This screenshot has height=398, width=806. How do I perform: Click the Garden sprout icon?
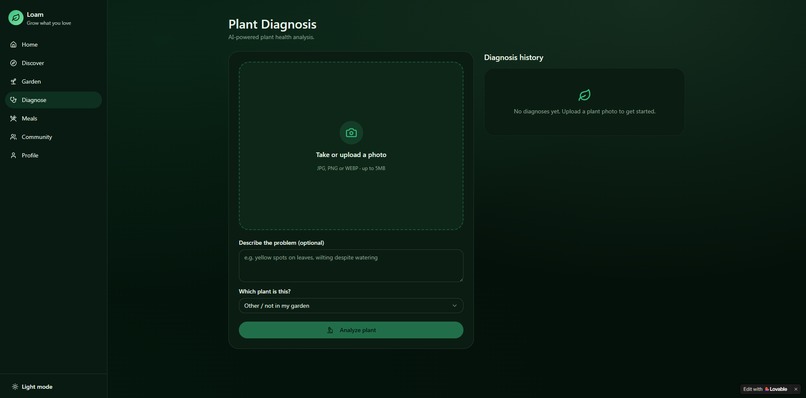(13, 82)
